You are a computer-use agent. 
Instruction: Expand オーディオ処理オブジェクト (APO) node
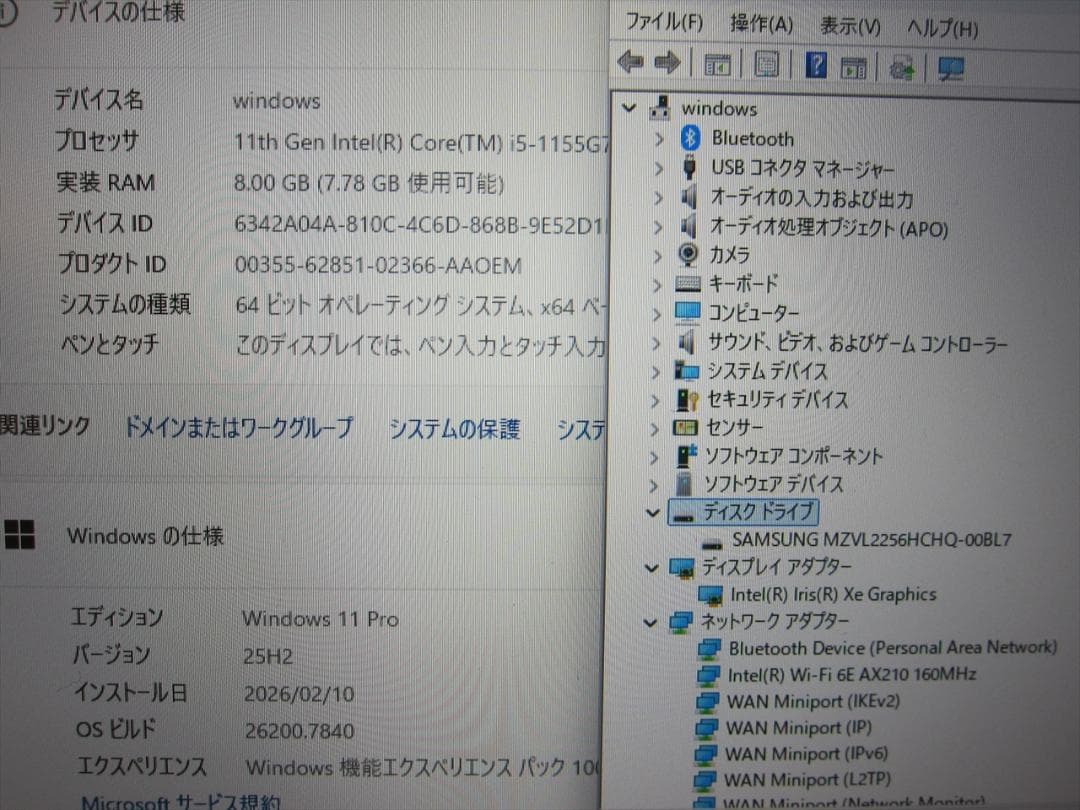657,227
